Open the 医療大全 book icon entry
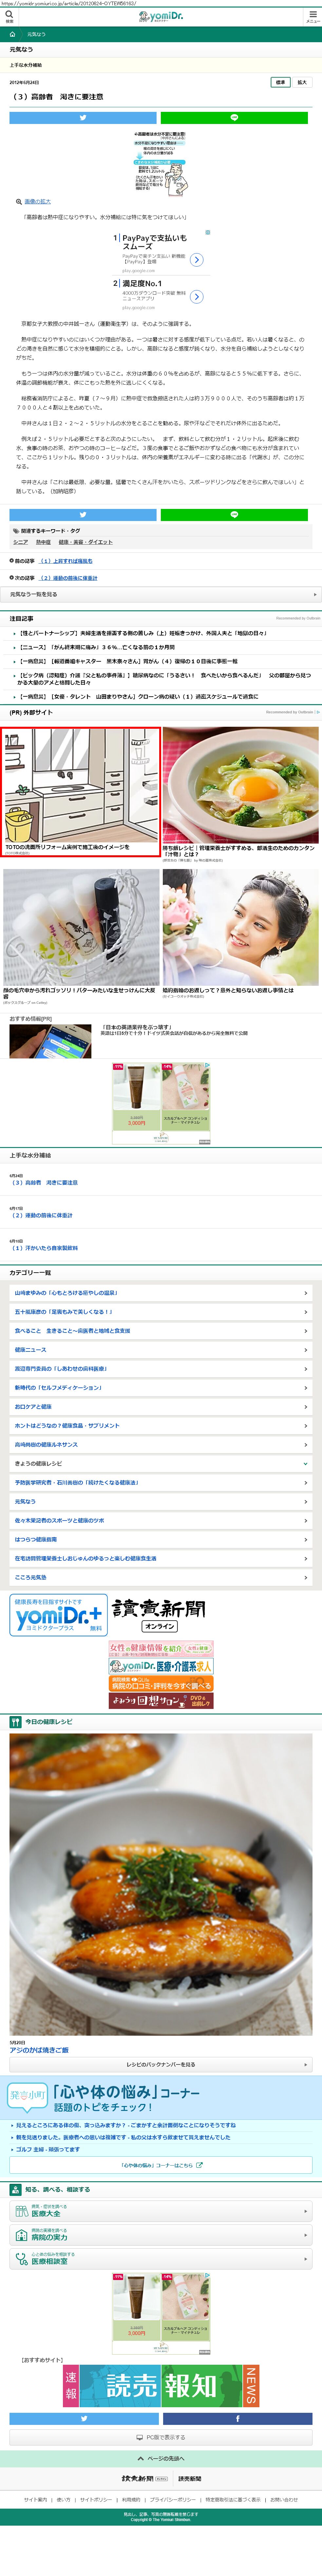 160,2211
